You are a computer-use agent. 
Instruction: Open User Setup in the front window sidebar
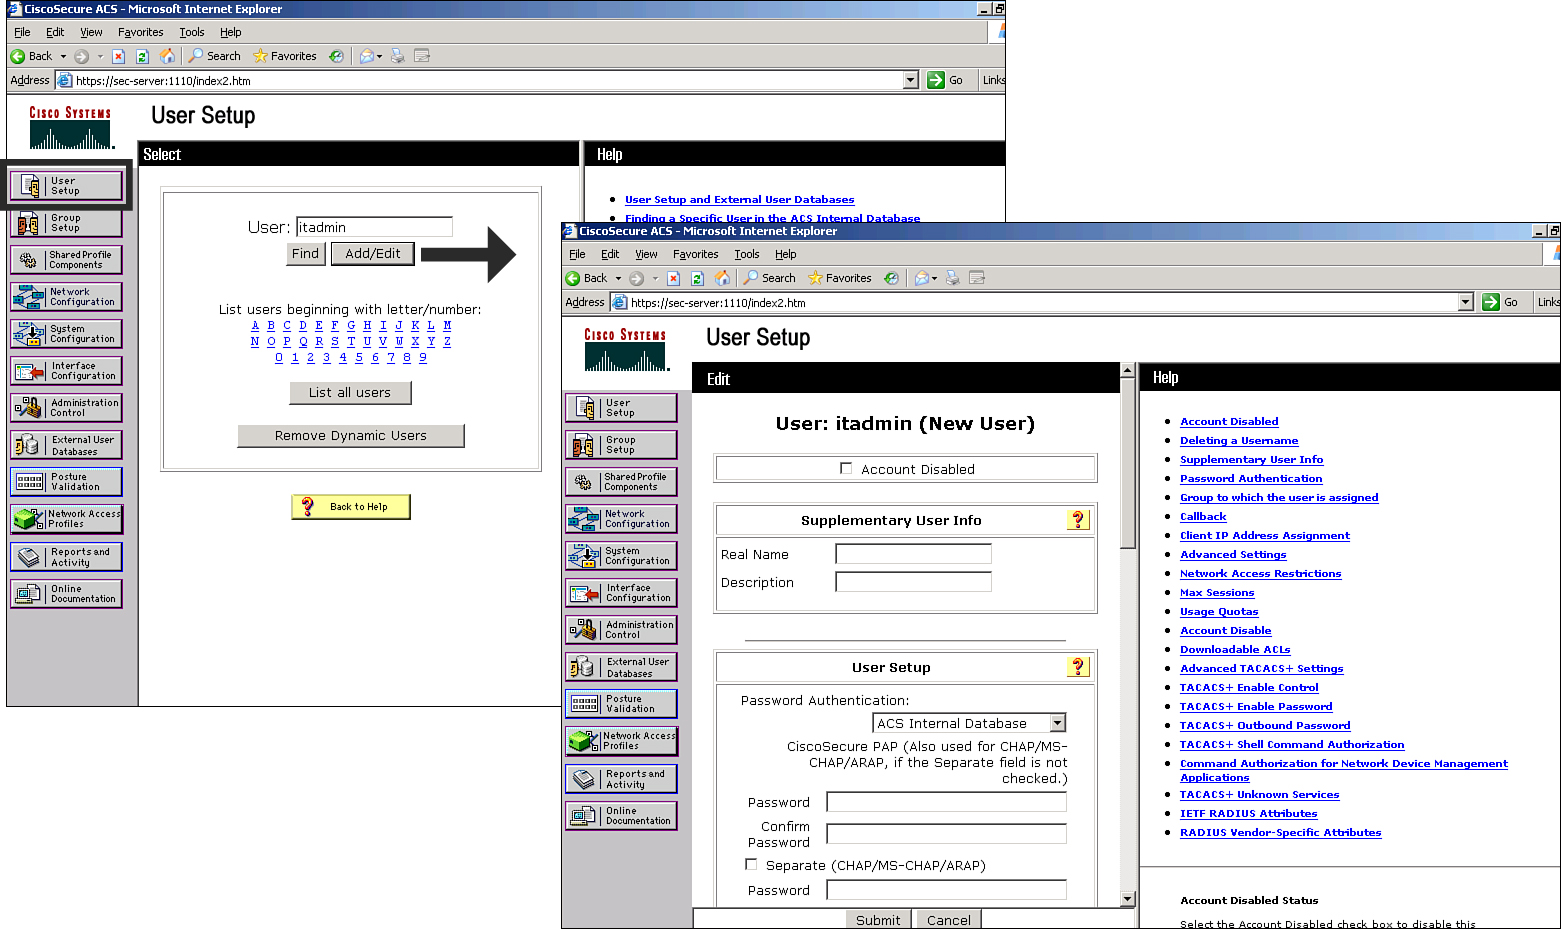click(621, 408)
